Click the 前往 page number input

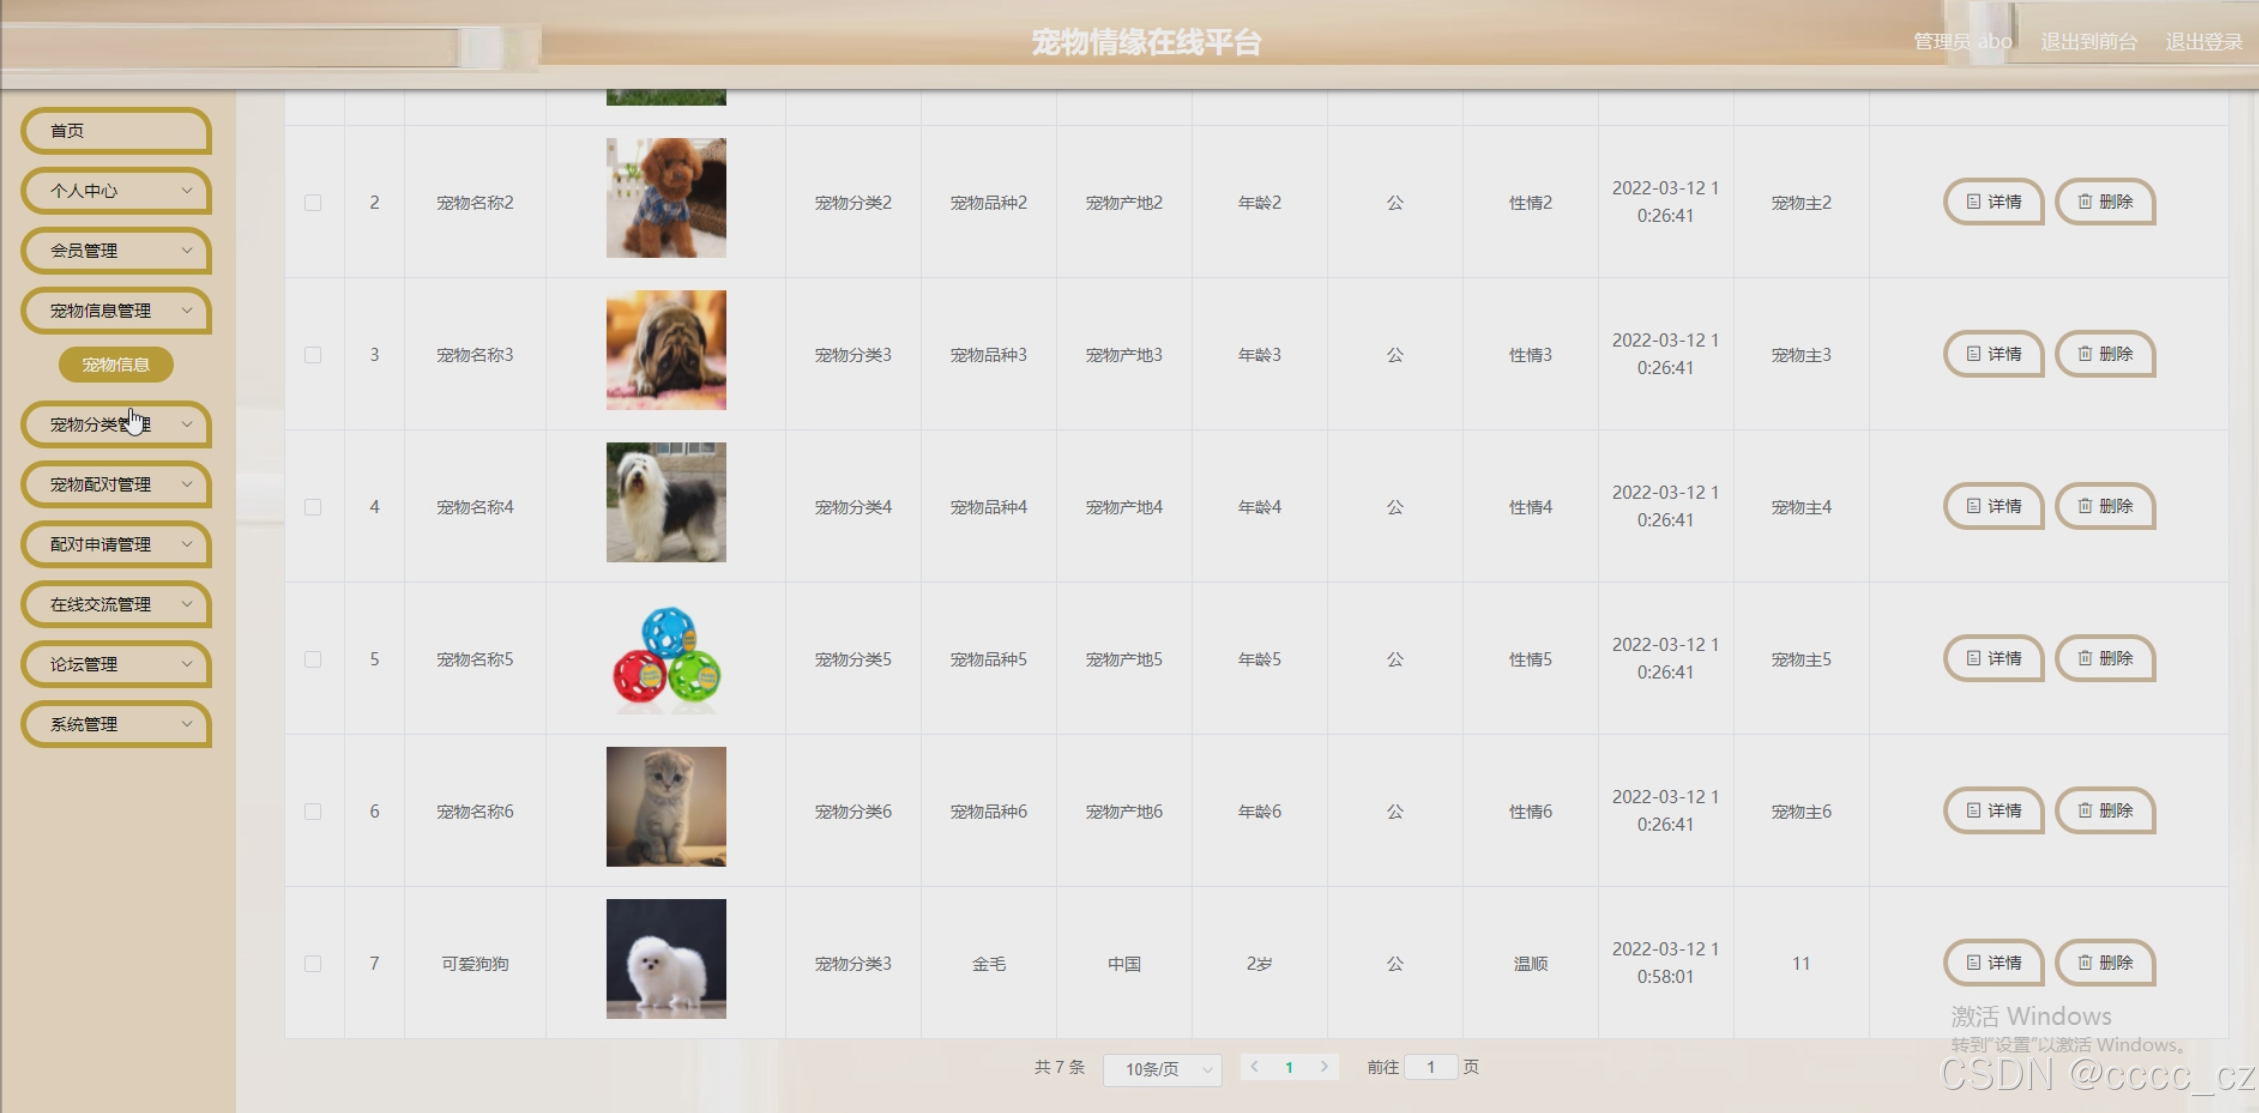pos(1430,1067)
